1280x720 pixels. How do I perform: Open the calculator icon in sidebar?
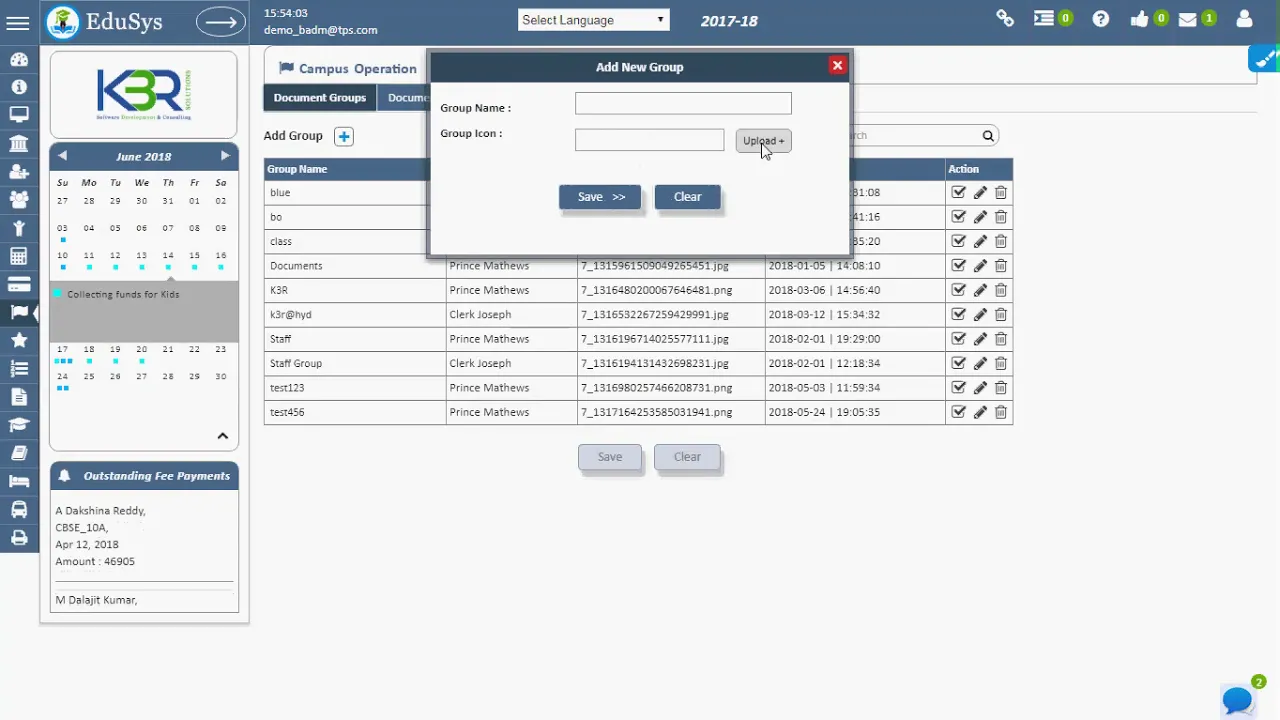(x=18, y=257)
